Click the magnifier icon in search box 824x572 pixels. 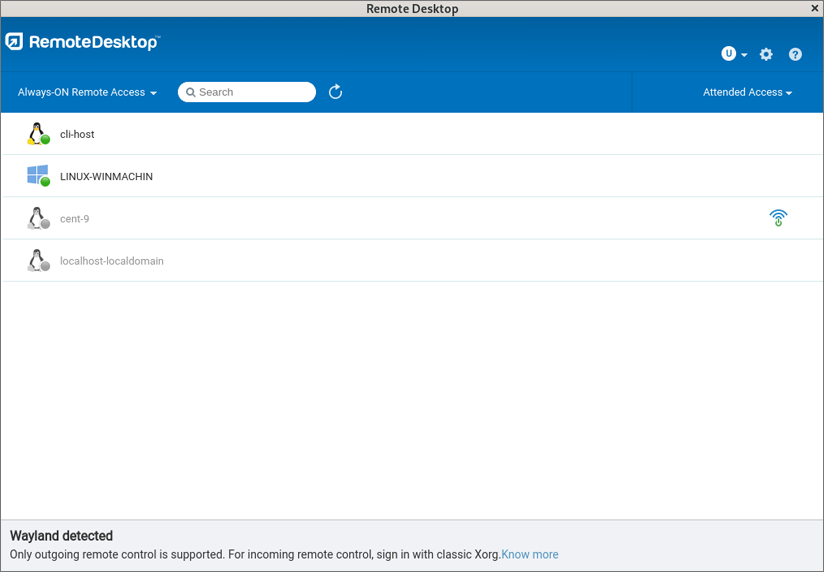point(191,92)
